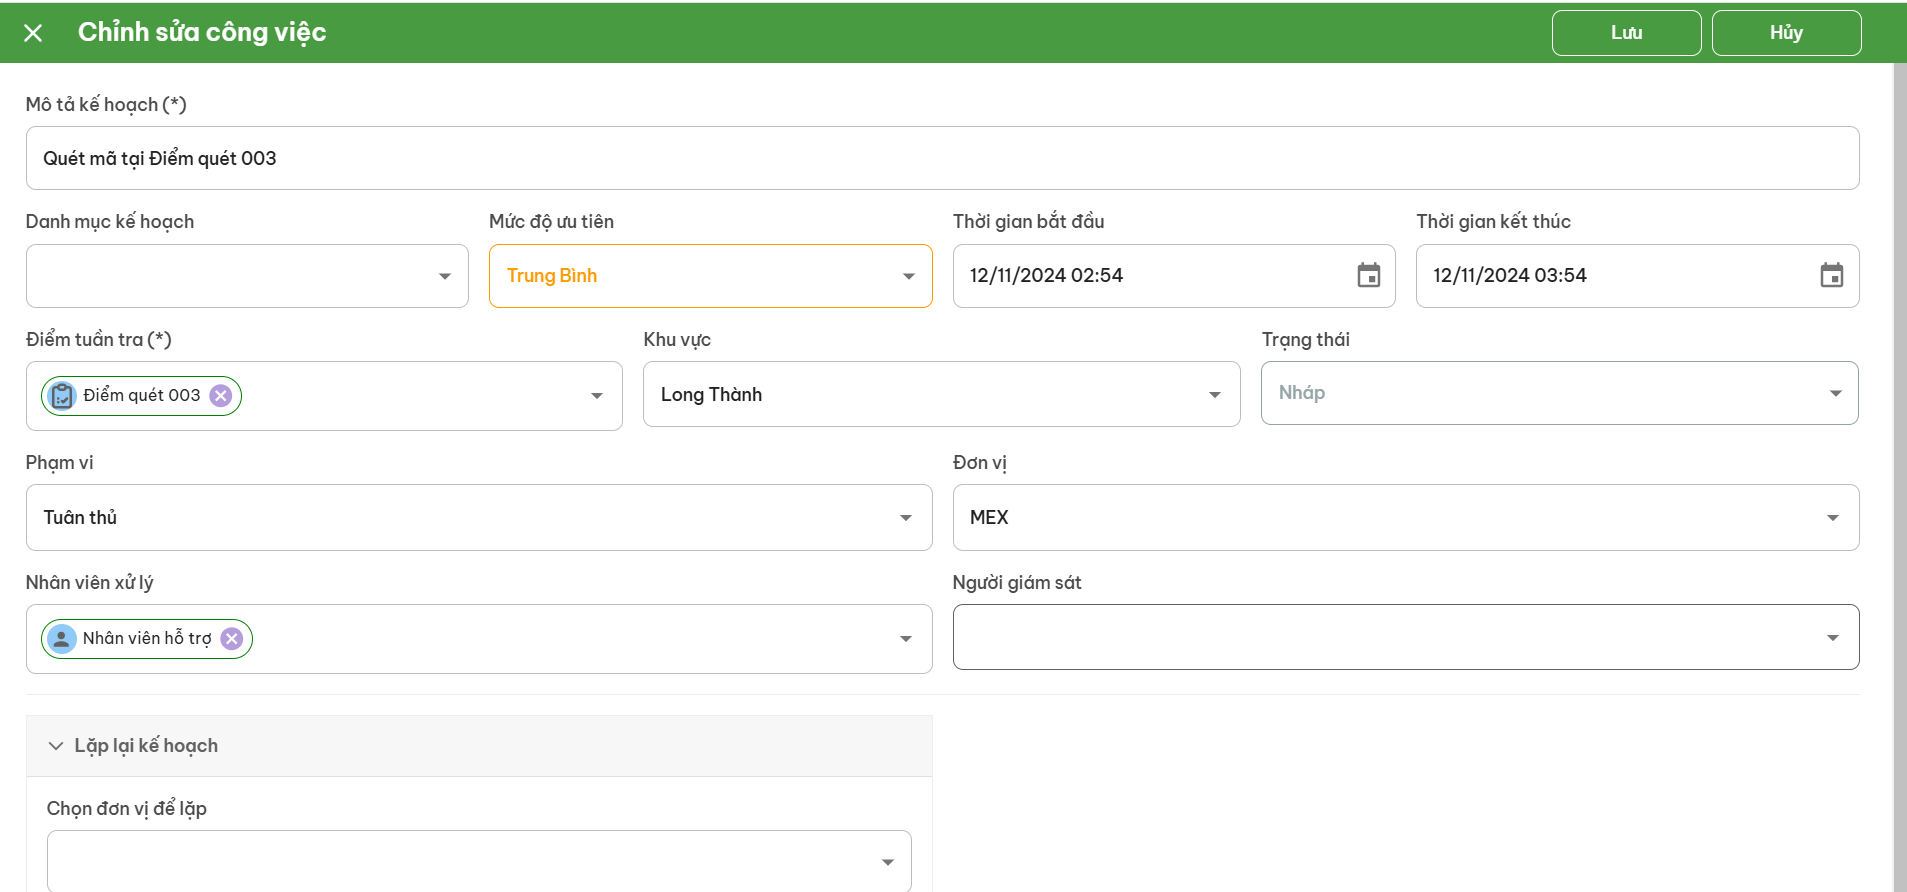The height and width of the screenshot is (892, 1907).
Task: Remove Điểm quét 003 chip
Action: (x=221, y=396)
